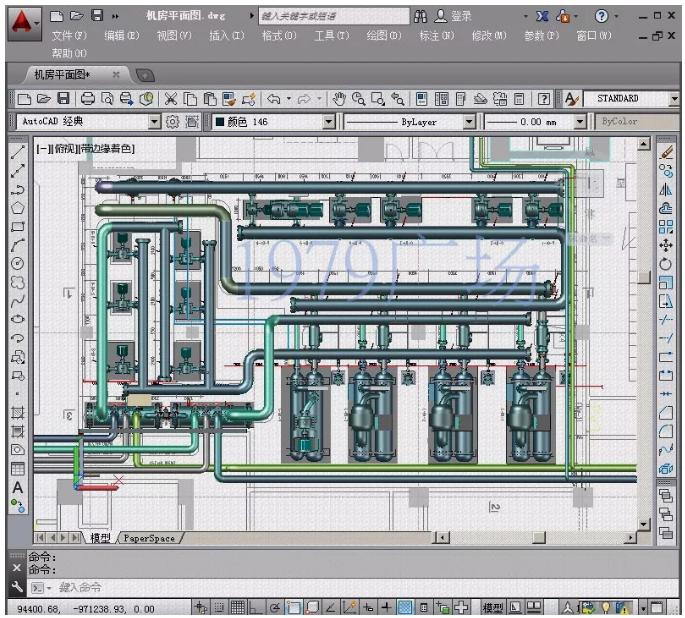Click the Multiline Text tool A icon
685x618 pixels.
[17, 487]
